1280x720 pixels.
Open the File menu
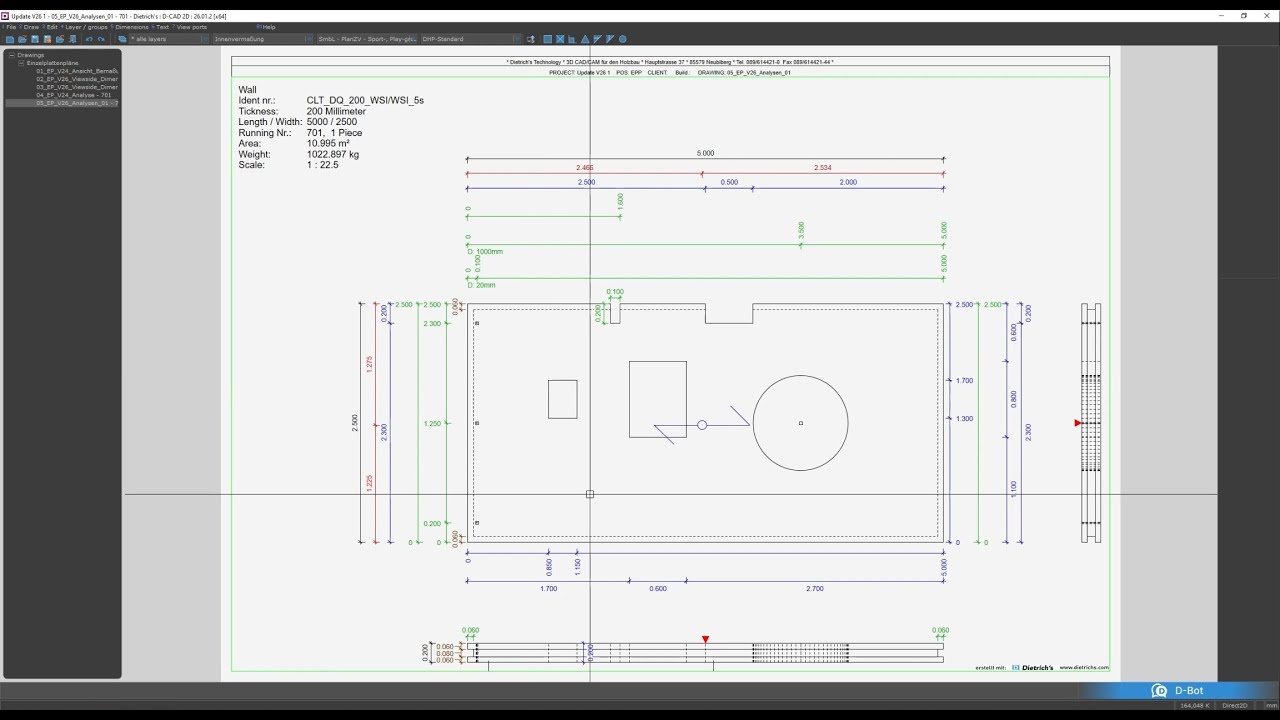tap(11, 27)
